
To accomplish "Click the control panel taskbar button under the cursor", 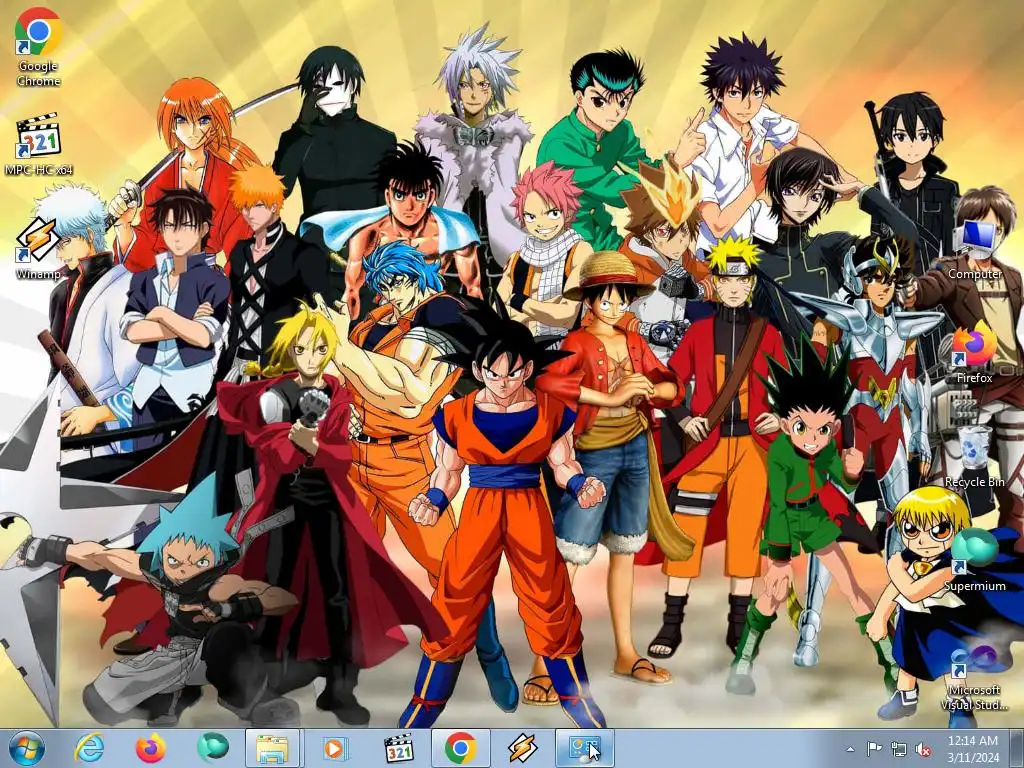I will pos(584,748).
